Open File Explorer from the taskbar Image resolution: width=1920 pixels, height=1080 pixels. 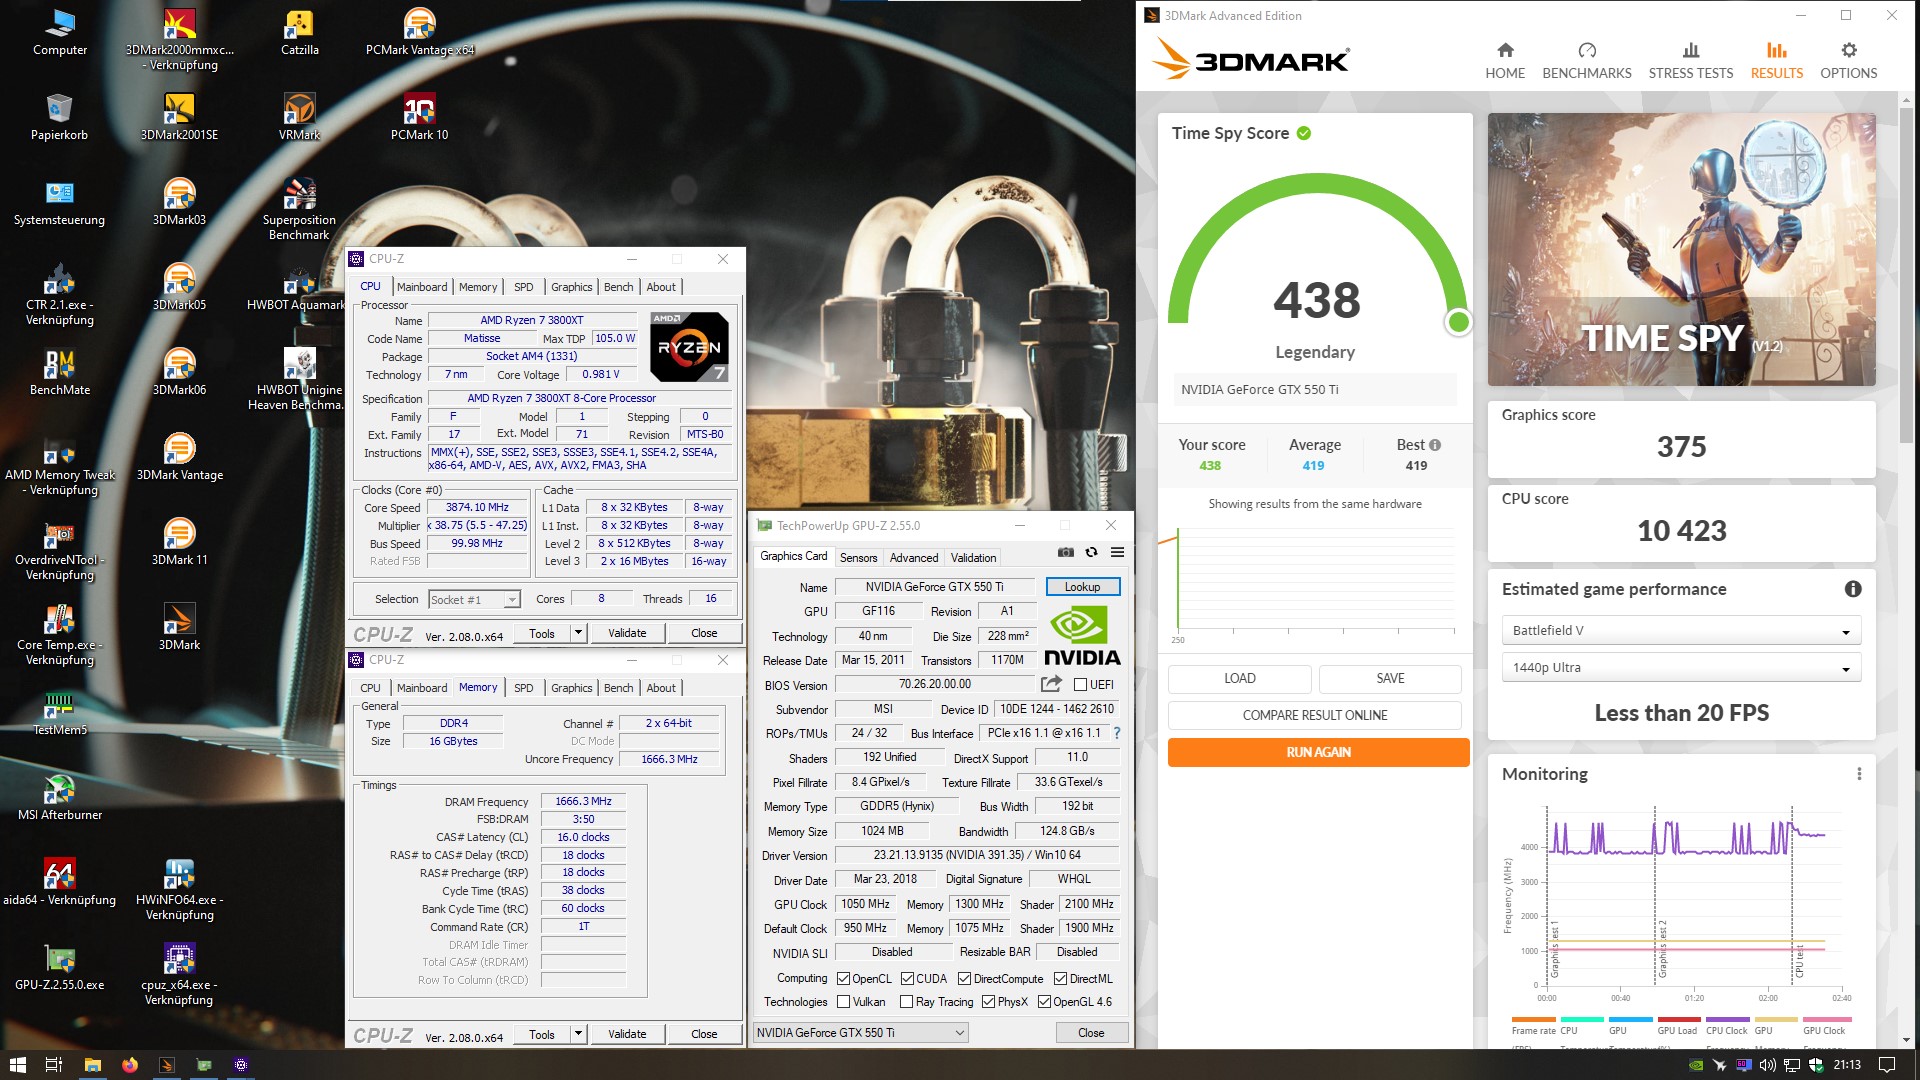92,1065
